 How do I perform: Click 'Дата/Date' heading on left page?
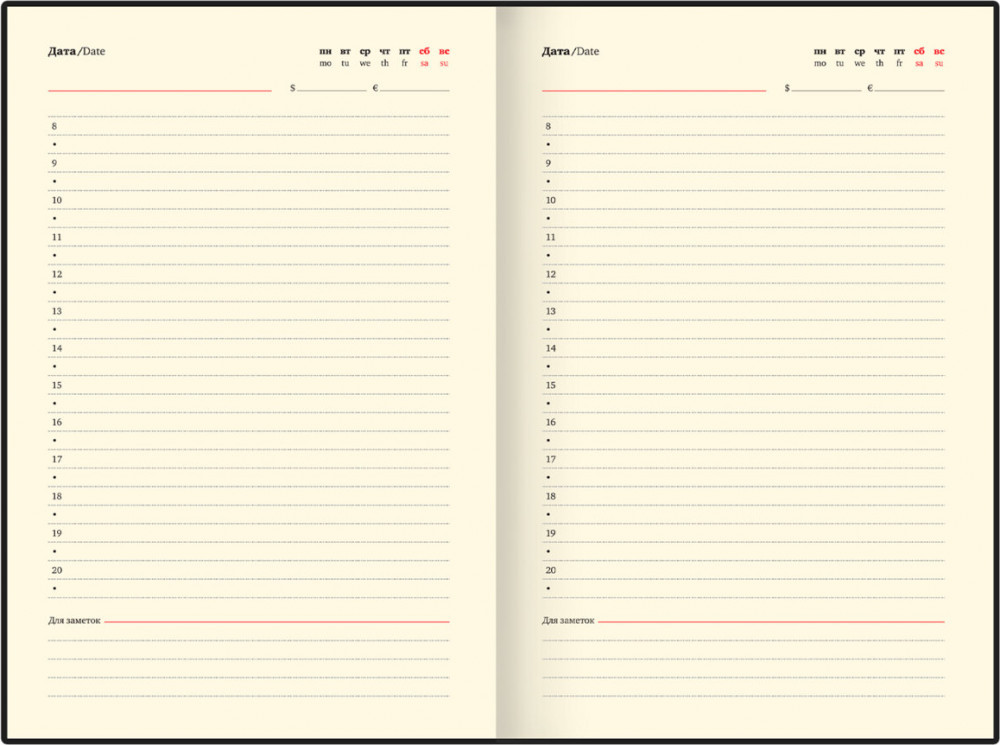[76, 51]
